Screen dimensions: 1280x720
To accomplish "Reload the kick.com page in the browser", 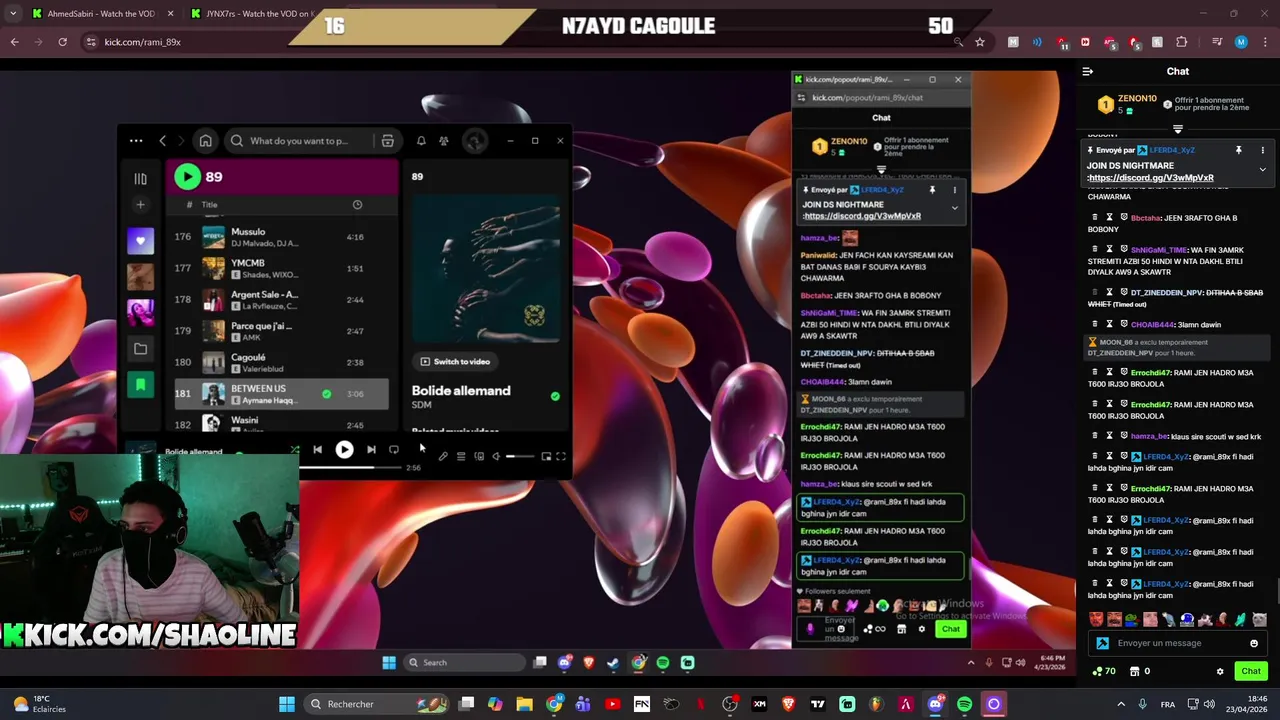I will [x=62, y=42].
